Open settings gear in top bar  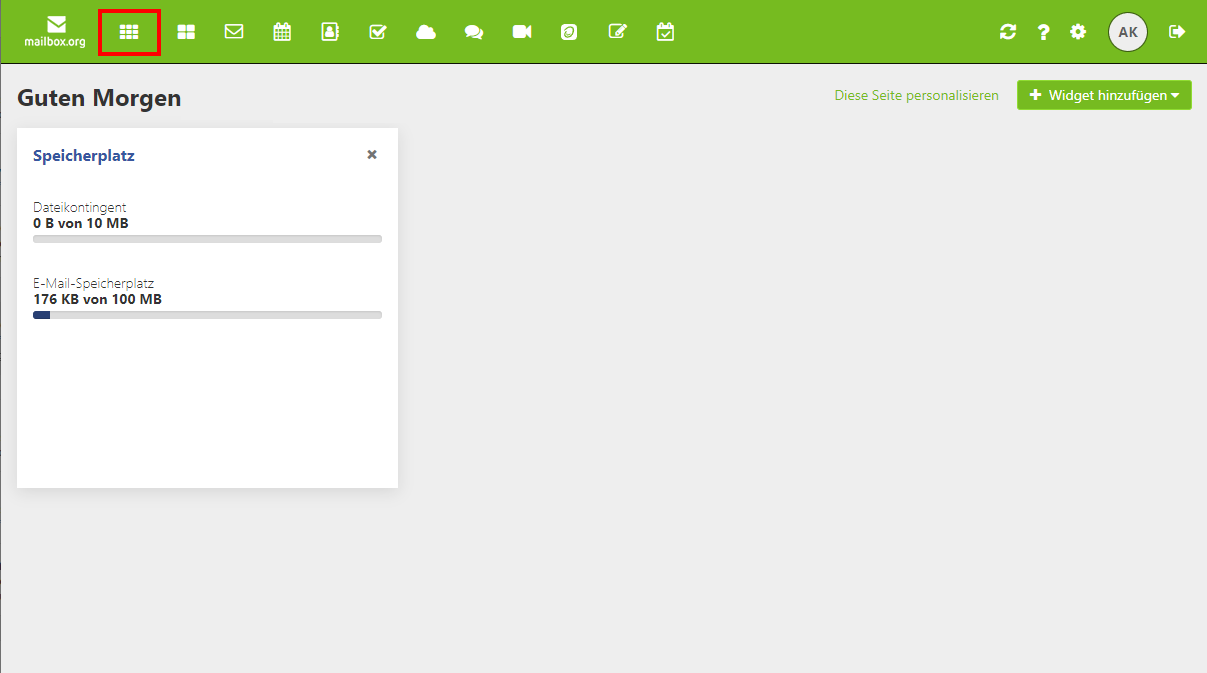[x=1078, y=32]
